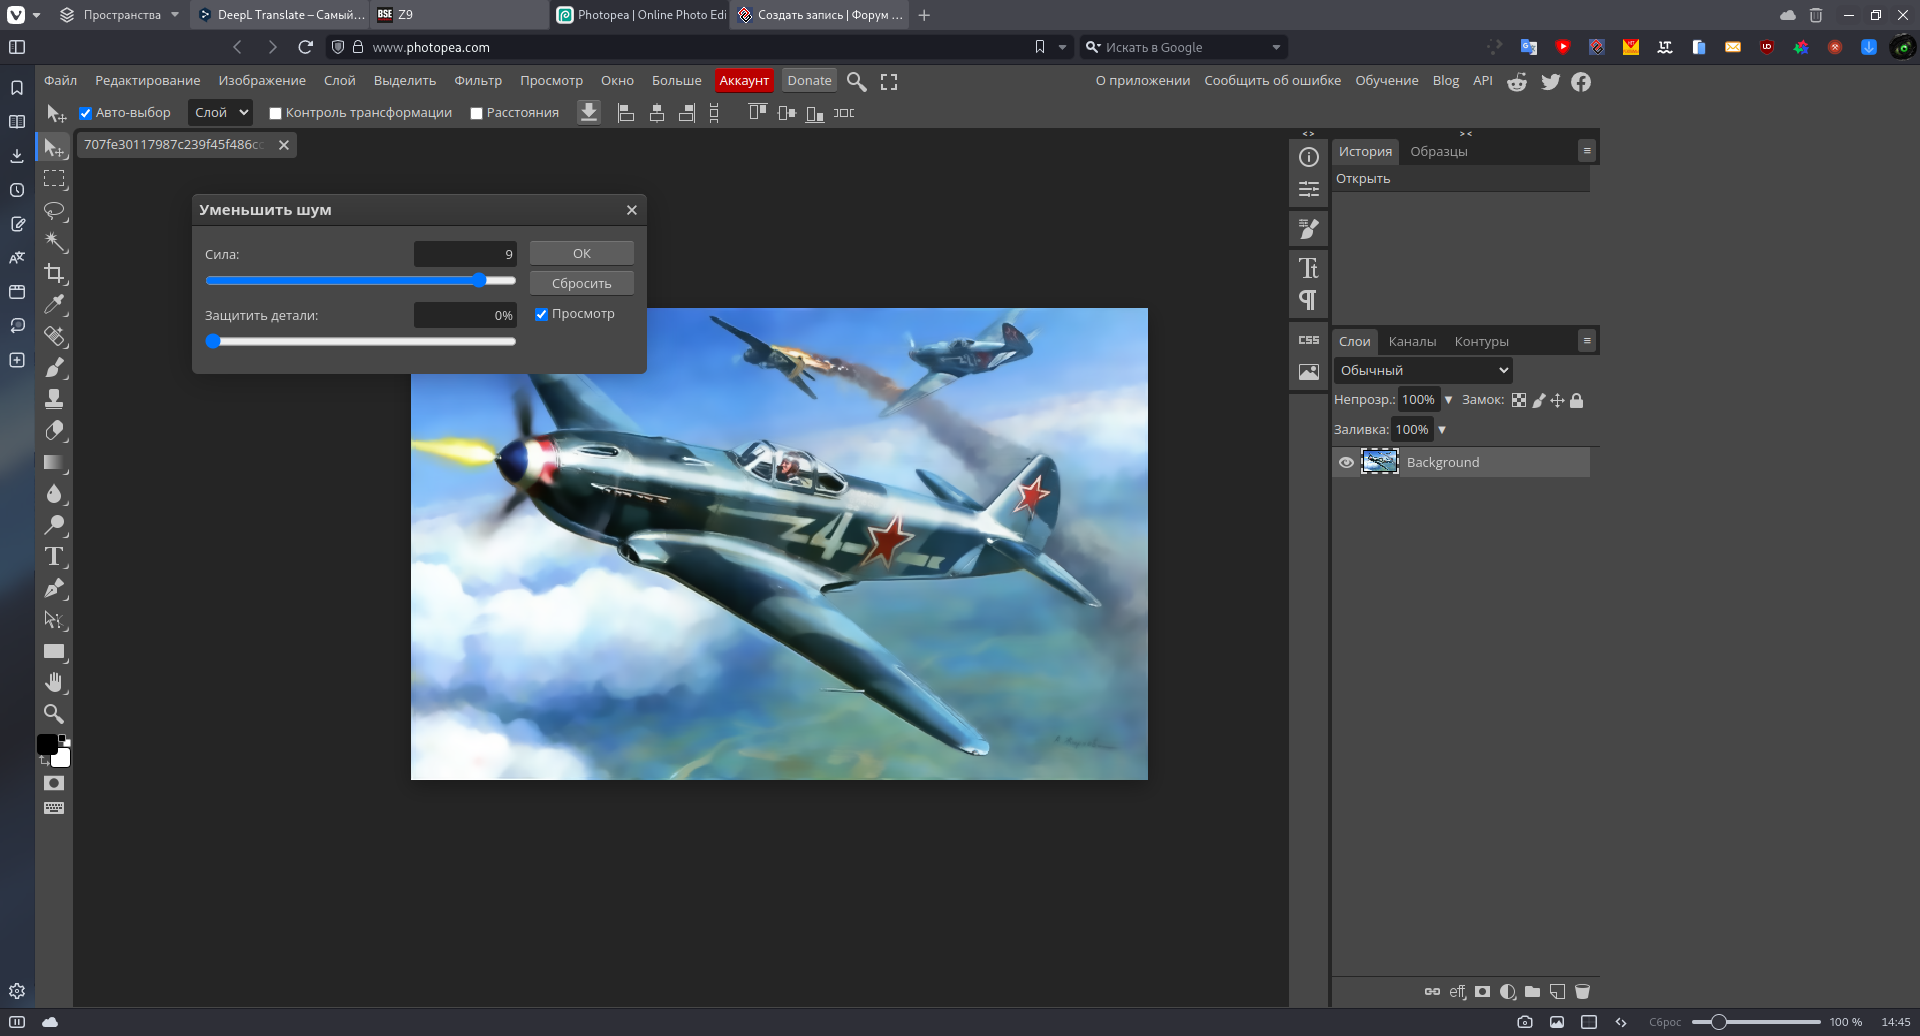Select the Lasso tool
The height and width of the screenshot is (1036, 1920).
(54, 210)
